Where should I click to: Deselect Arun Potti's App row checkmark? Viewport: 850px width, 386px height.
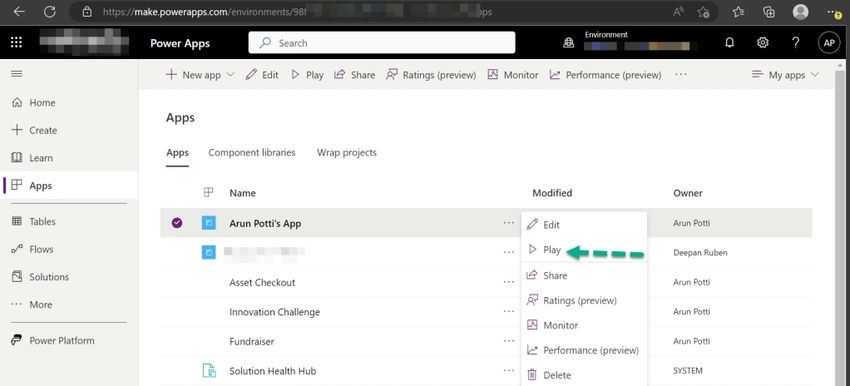[x=177, y=223]
